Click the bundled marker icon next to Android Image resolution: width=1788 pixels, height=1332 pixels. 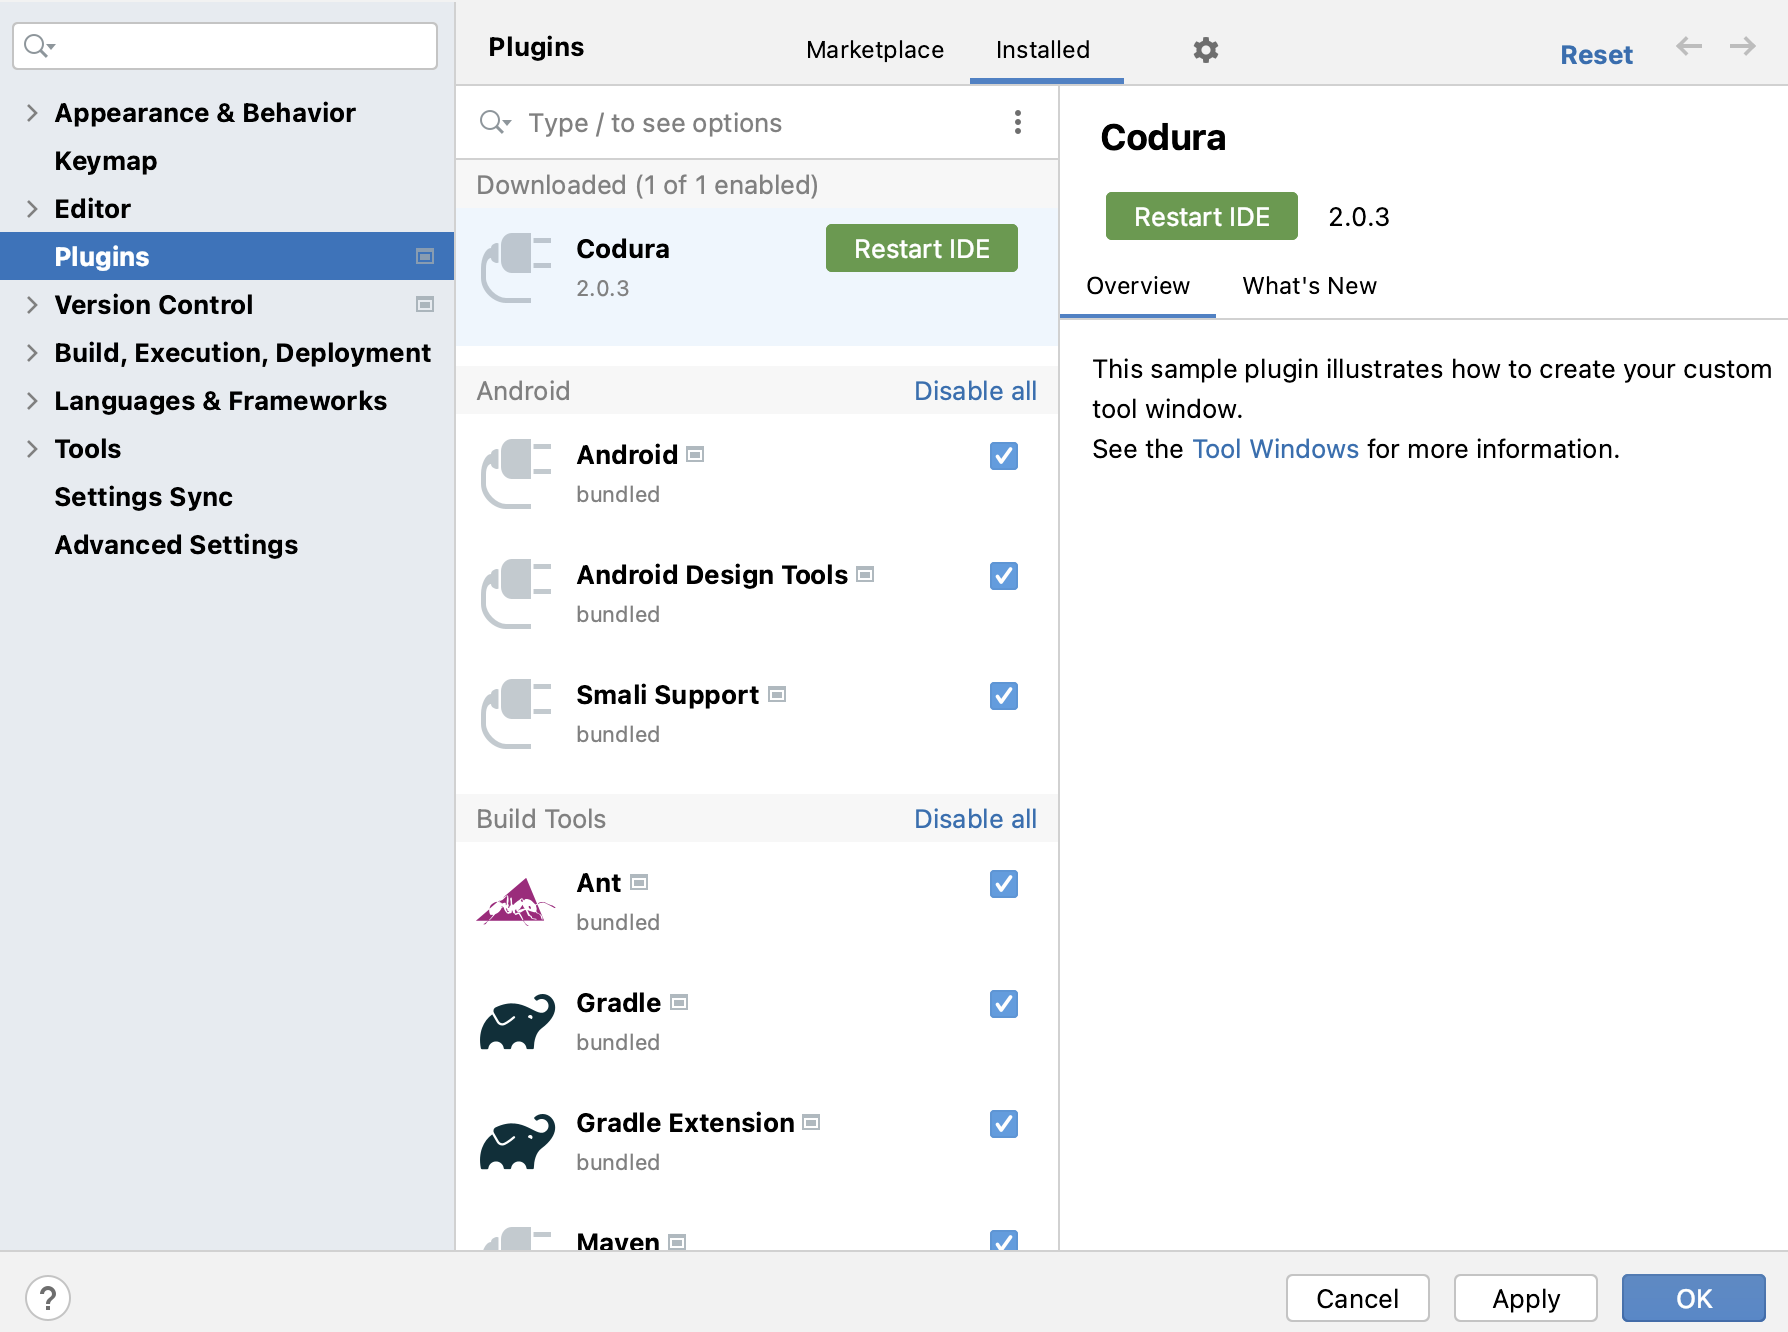pos(696,454)
